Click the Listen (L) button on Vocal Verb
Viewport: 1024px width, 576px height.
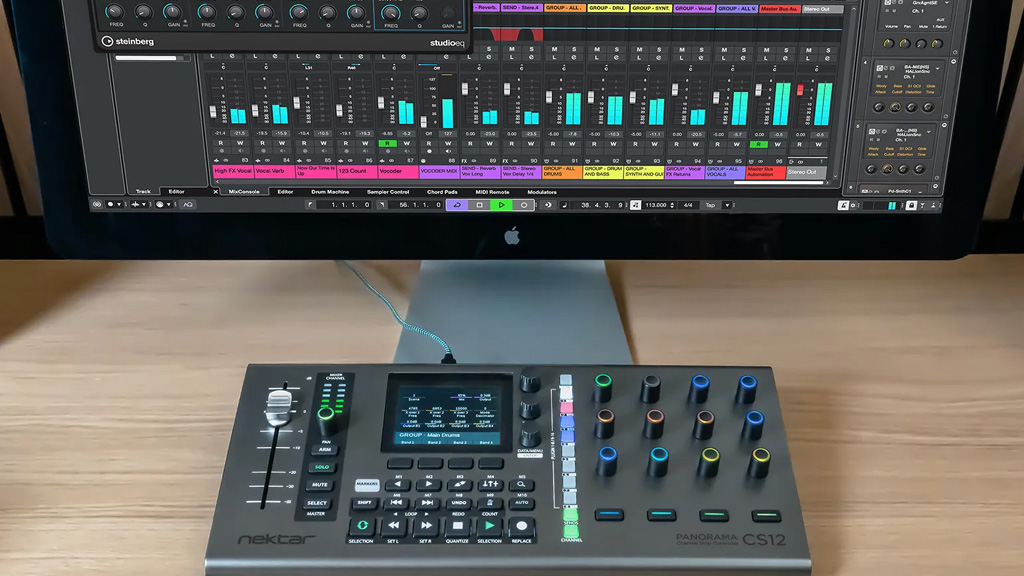(255, 56)
